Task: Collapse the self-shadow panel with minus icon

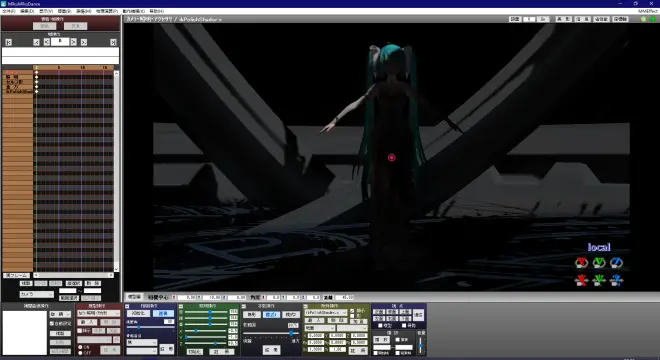Action: coord(244,306)
